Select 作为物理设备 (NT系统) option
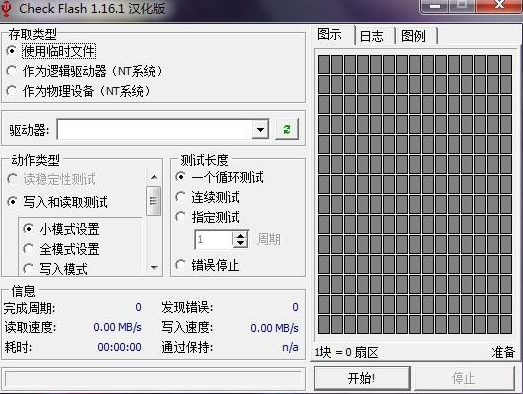This screenshot has height=394, width=523. [x=78, y=91]
